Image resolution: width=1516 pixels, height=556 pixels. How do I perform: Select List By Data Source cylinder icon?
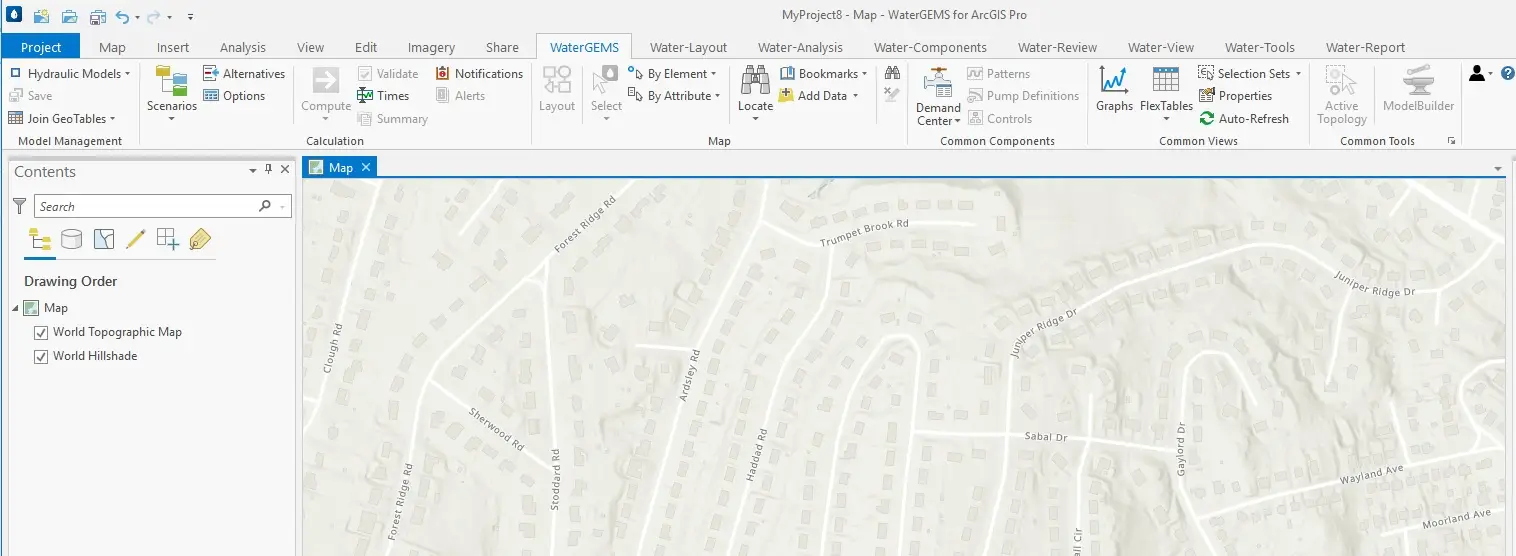tap(72, 239)
